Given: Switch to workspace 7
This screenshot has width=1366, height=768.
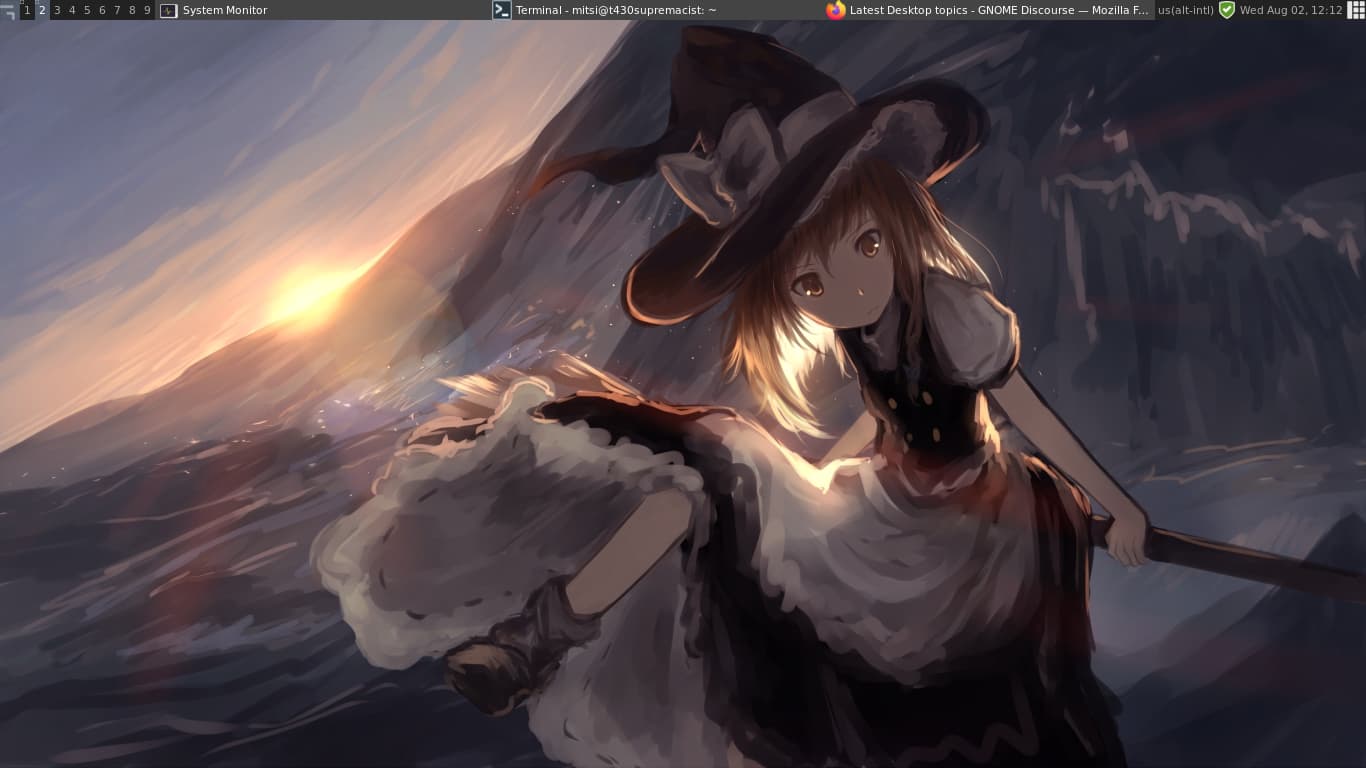Looking at the screenshot, I should click(x=117, y=10).
